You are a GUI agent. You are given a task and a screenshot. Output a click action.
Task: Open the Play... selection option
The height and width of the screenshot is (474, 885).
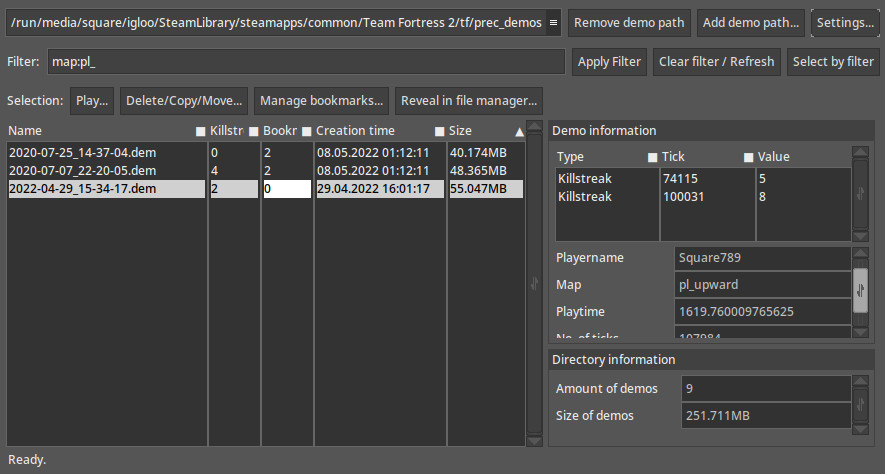click(92, 100)
